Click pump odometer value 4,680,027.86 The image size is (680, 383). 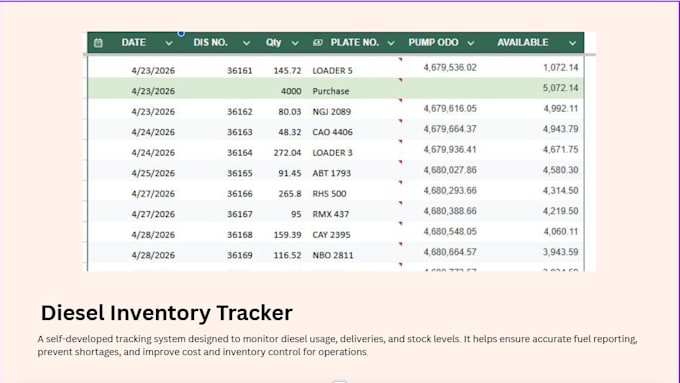click(x=450, y=170)
